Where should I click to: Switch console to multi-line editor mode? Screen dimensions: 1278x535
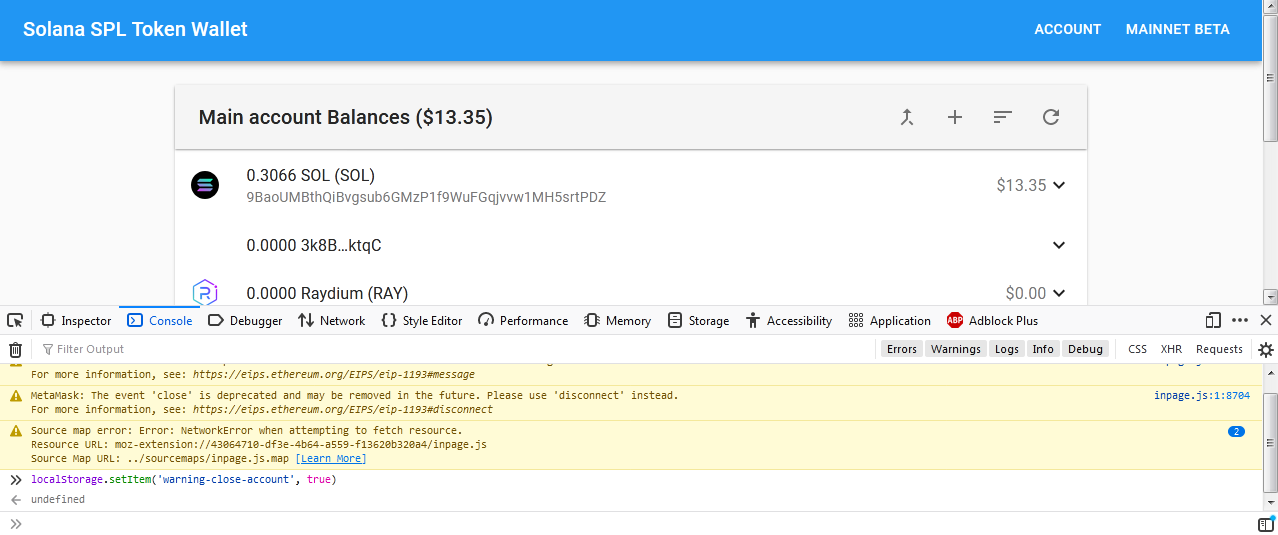[1265, 525]
